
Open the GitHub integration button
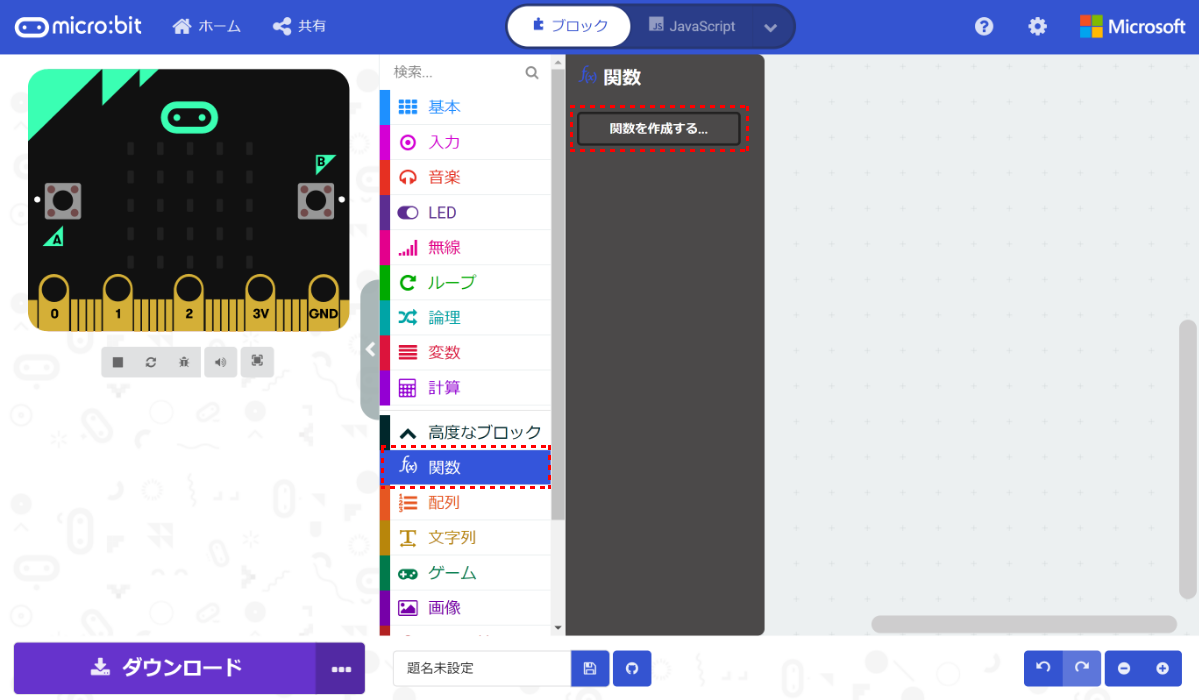point(632,668)
